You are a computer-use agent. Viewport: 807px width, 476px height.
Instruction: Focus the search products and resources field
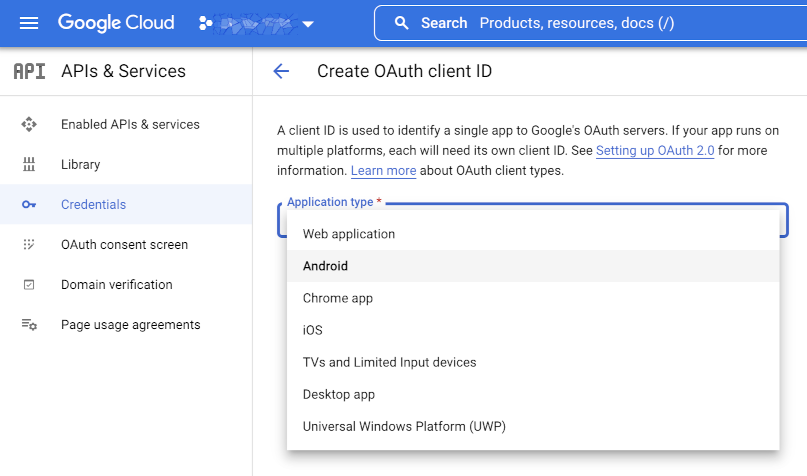[620, 23]
